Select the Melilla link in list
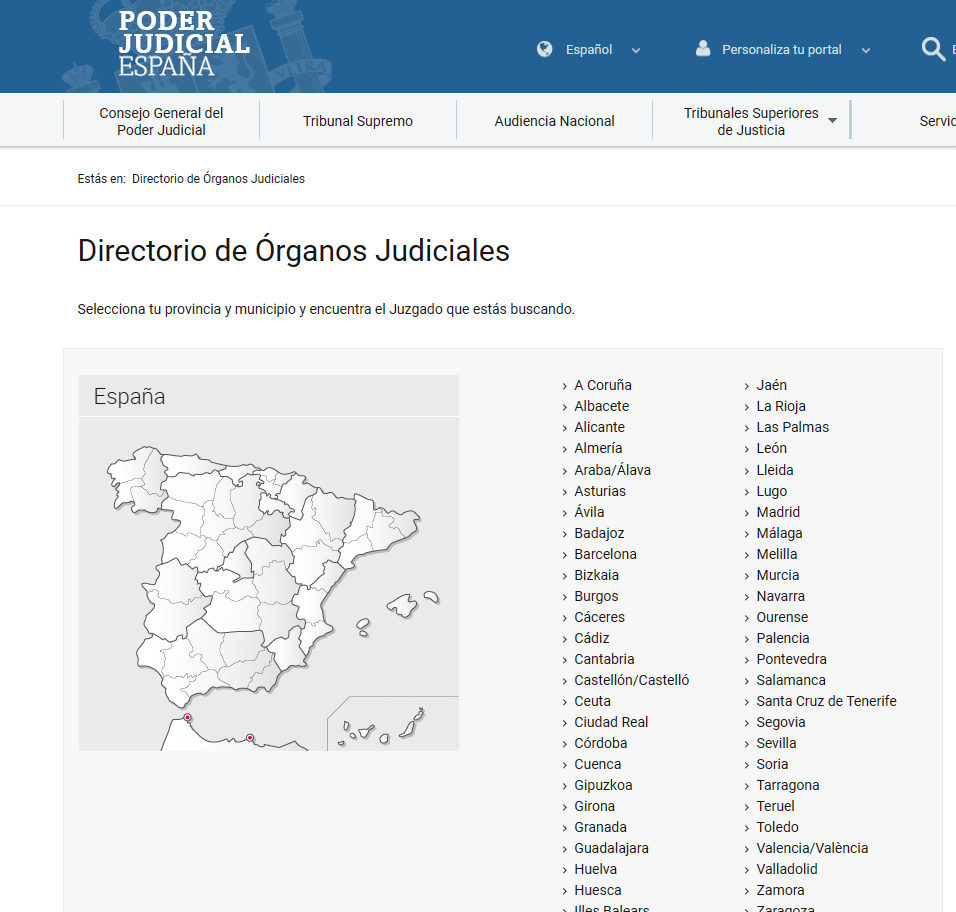Screen dimensions: 956x912 (777, 554)
